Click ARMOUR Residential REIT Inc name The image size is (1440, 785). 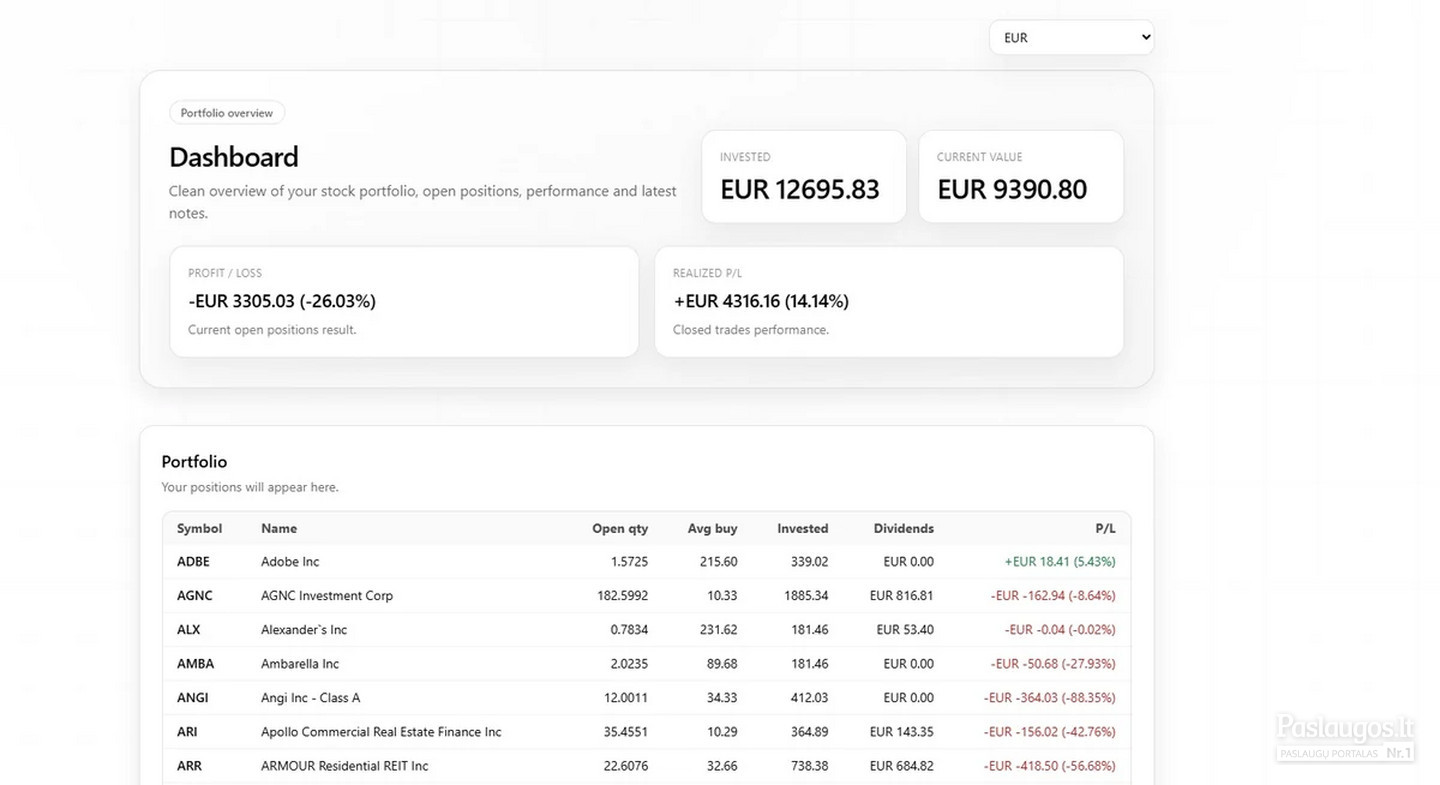coord(344,766)
